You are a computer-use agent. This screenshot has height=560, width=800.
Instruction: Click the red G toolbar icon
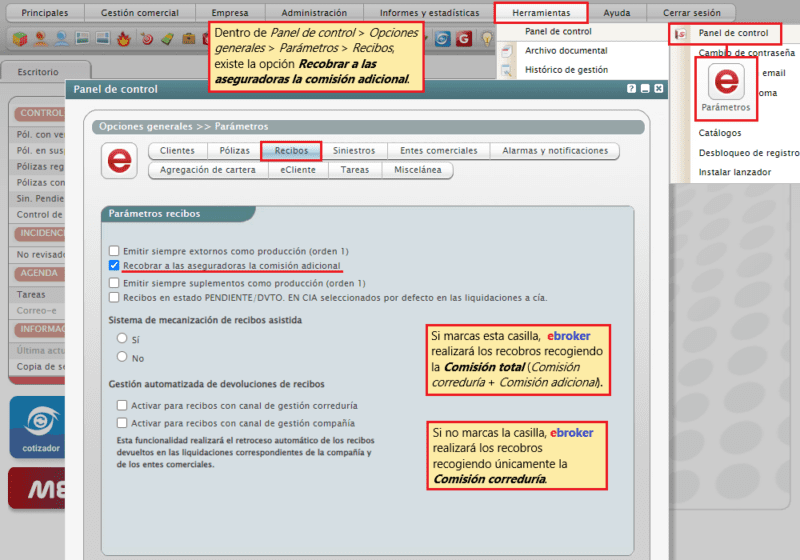click(x=464, y=39)
